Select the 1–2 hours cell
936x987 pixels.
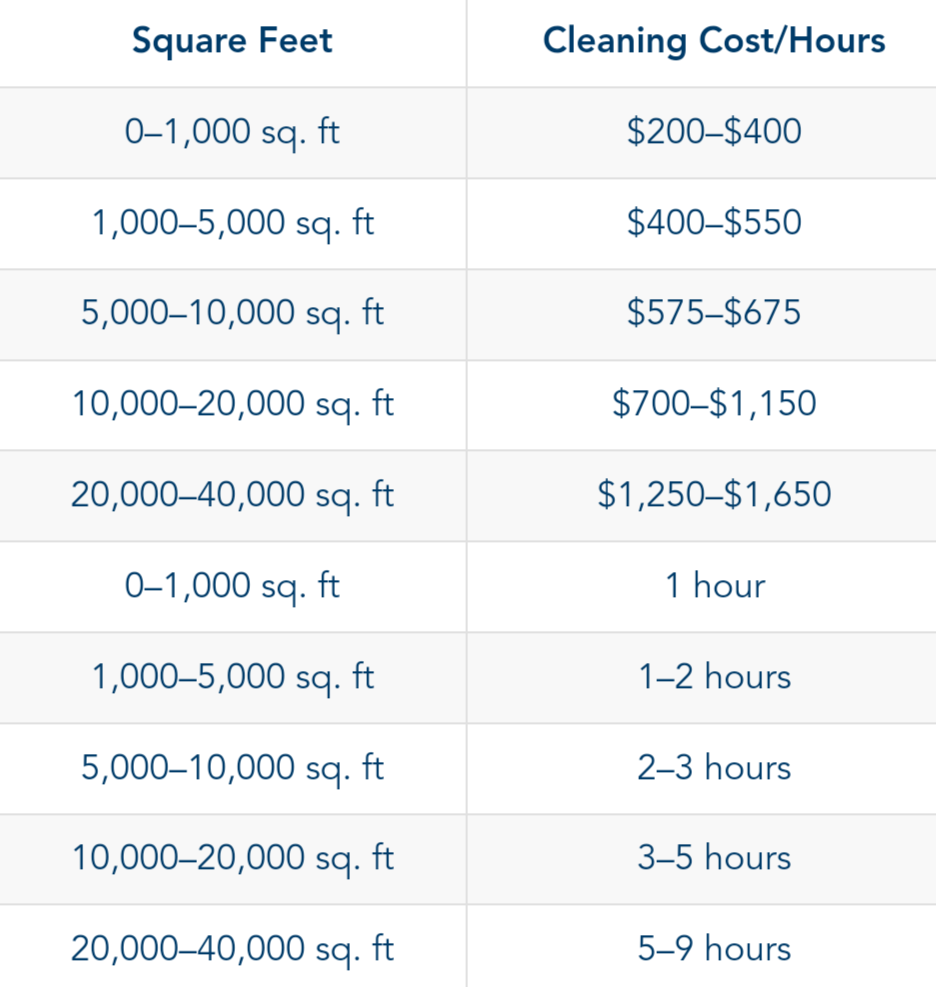click(714, 677)
